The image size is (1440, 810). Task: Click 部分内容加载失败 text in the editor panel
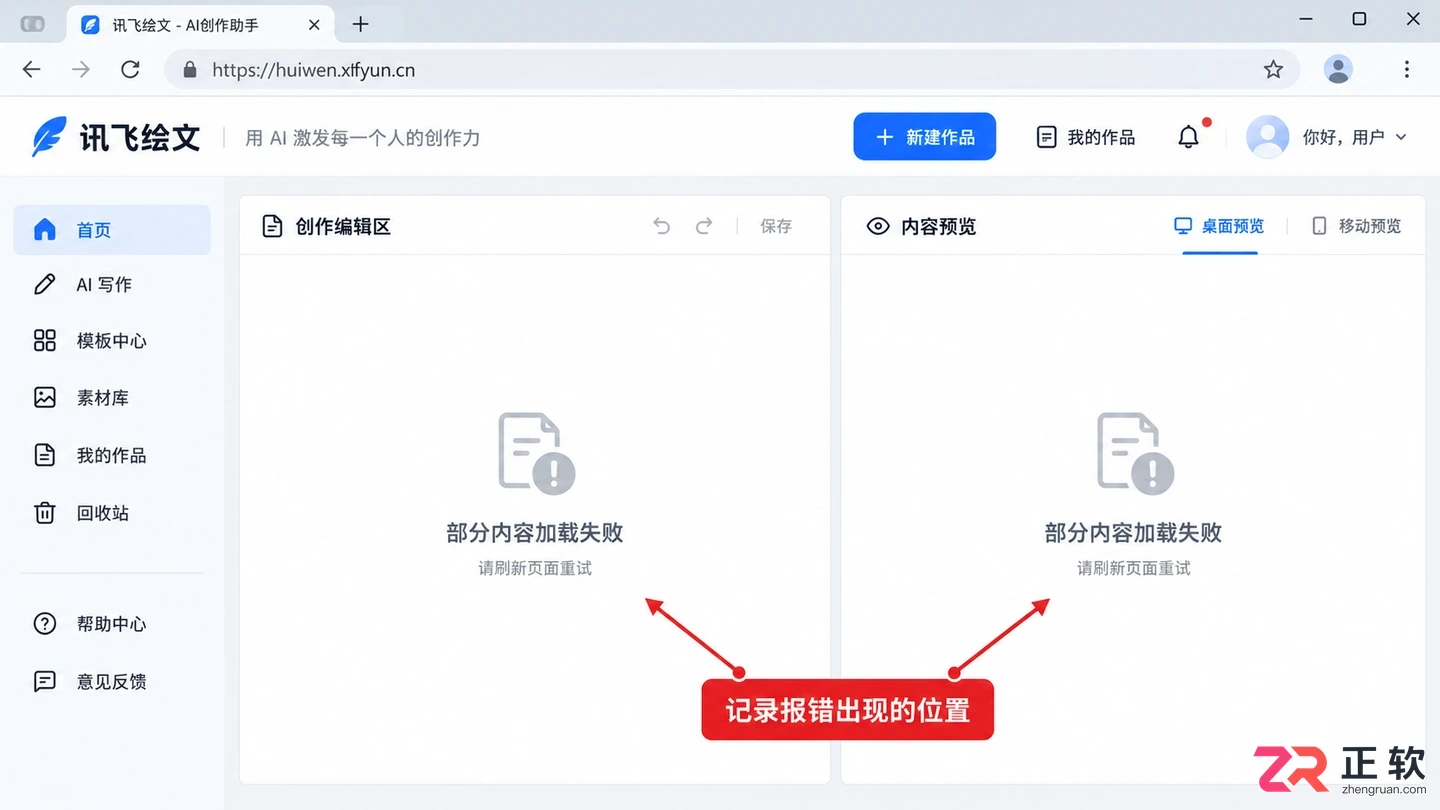(535, 533)
